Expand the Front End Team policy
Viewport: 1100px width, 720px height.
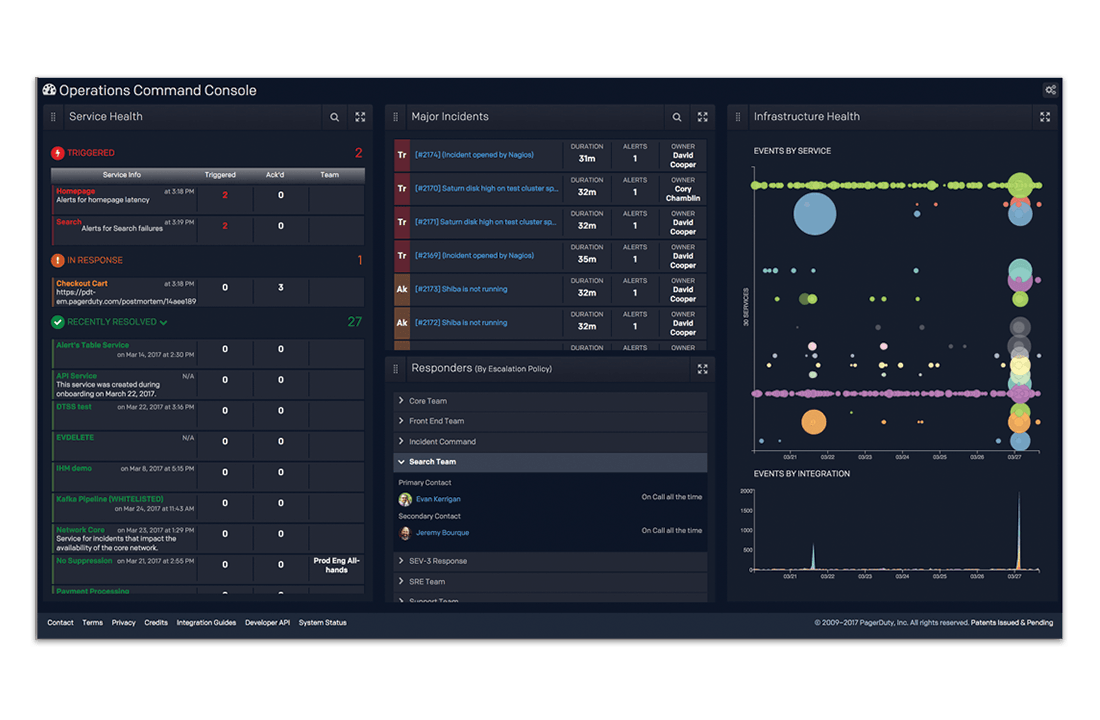coord(401,421)
